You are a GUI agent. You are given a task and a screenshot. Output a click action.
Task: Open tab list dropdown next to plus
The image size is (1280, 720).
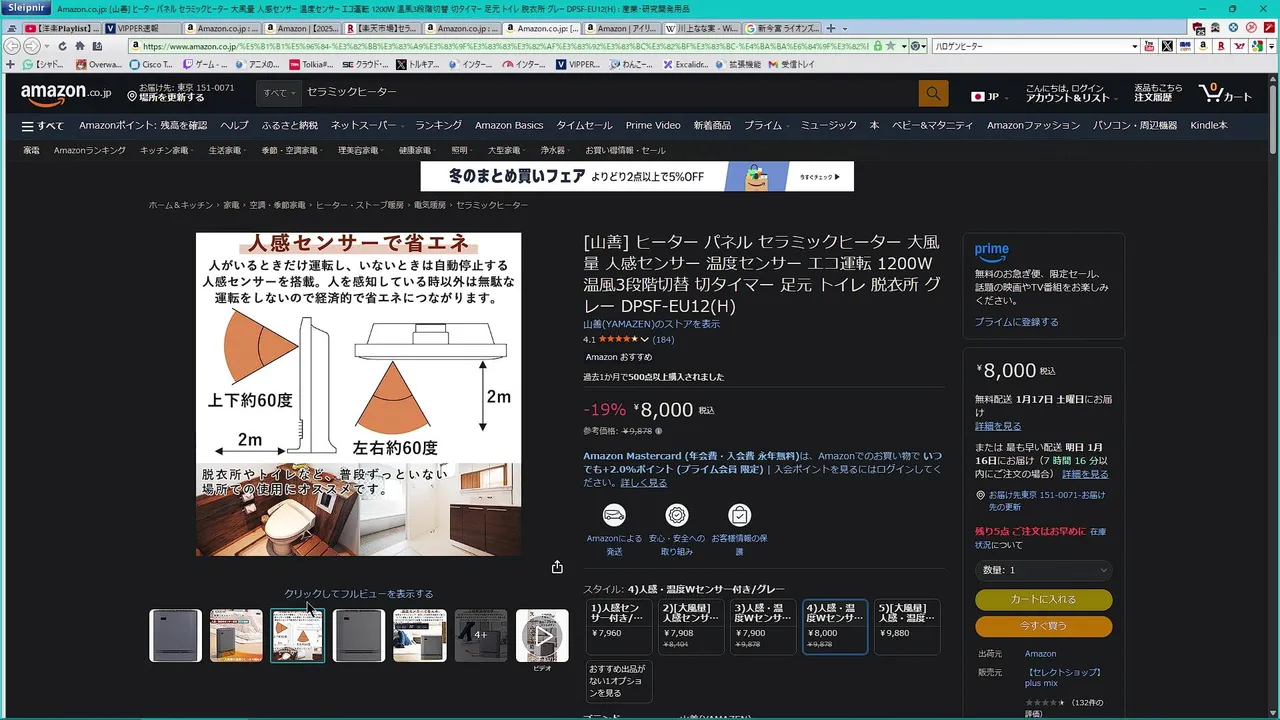pos(844,28)
